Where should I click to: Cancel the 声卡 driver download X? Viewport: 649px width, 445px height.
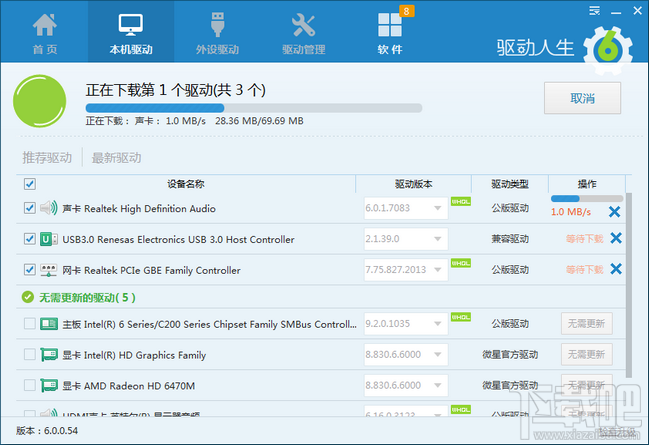point(615,212)
